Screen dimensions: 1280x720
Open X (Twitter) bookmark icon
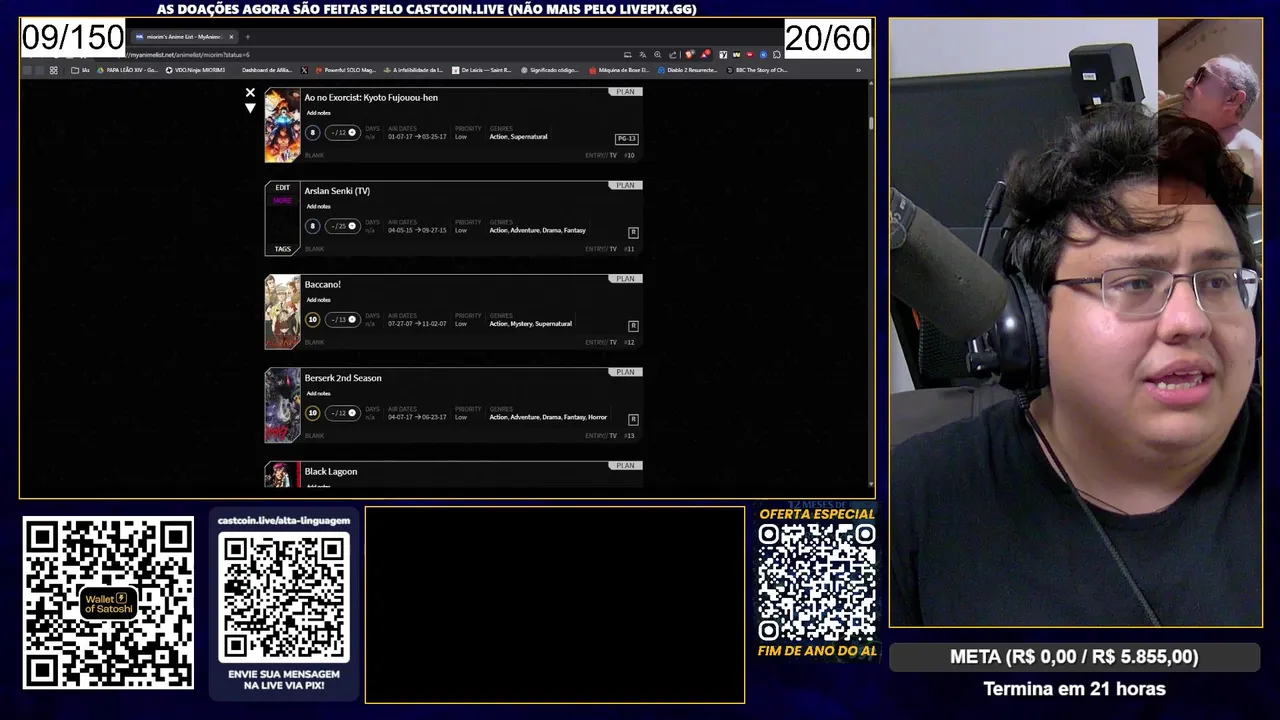point(304,70)
